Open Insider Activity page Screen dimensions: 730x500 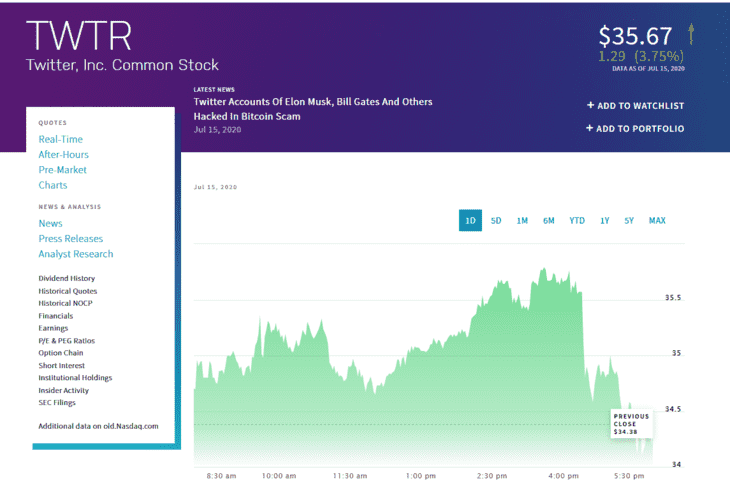click(x=63, y=390)
